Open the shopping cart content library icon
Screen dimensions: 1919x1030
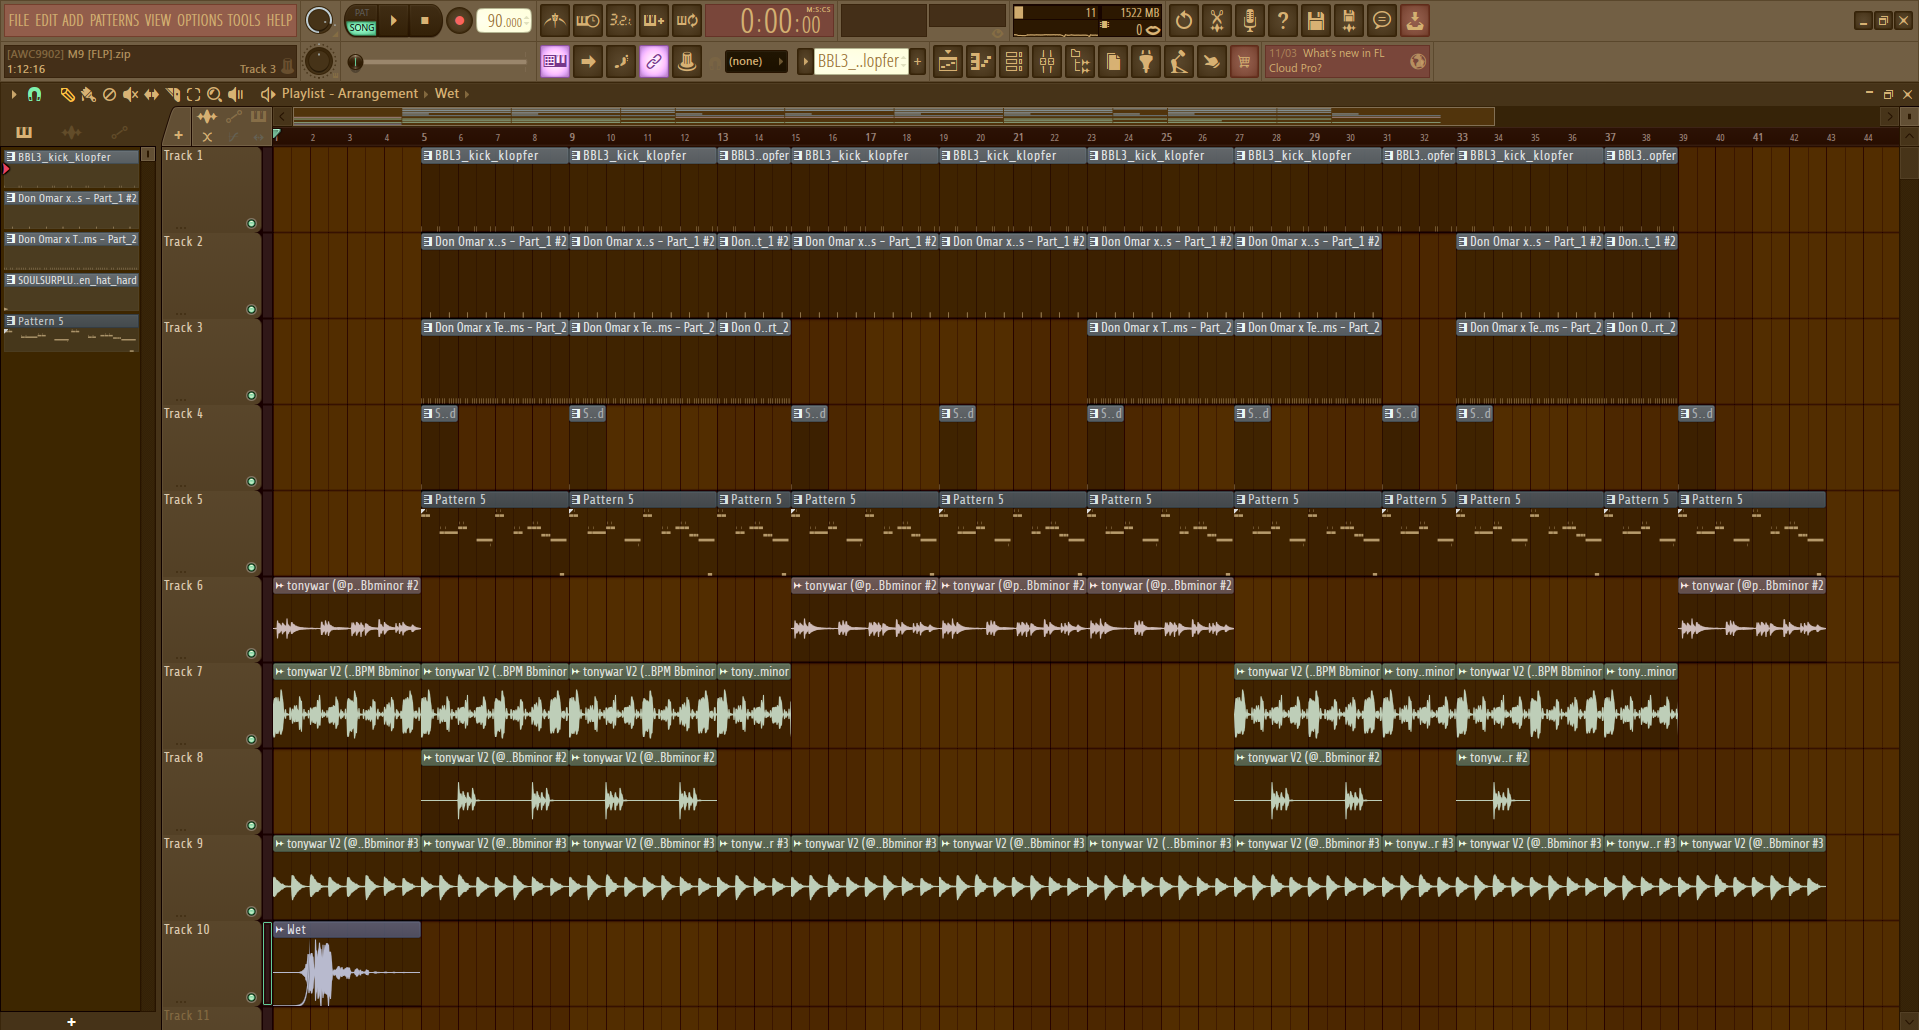[x=1244, y=62]
